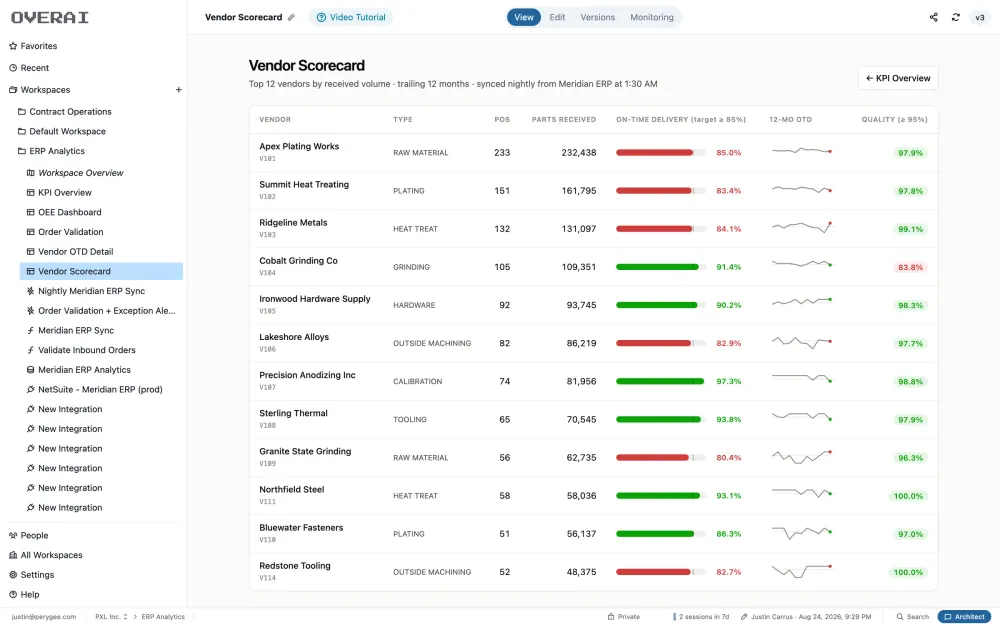1000x625 pixels.
Task: Click Cobalt Grinding Co on-time delivery bar
Action: (661, 267)
